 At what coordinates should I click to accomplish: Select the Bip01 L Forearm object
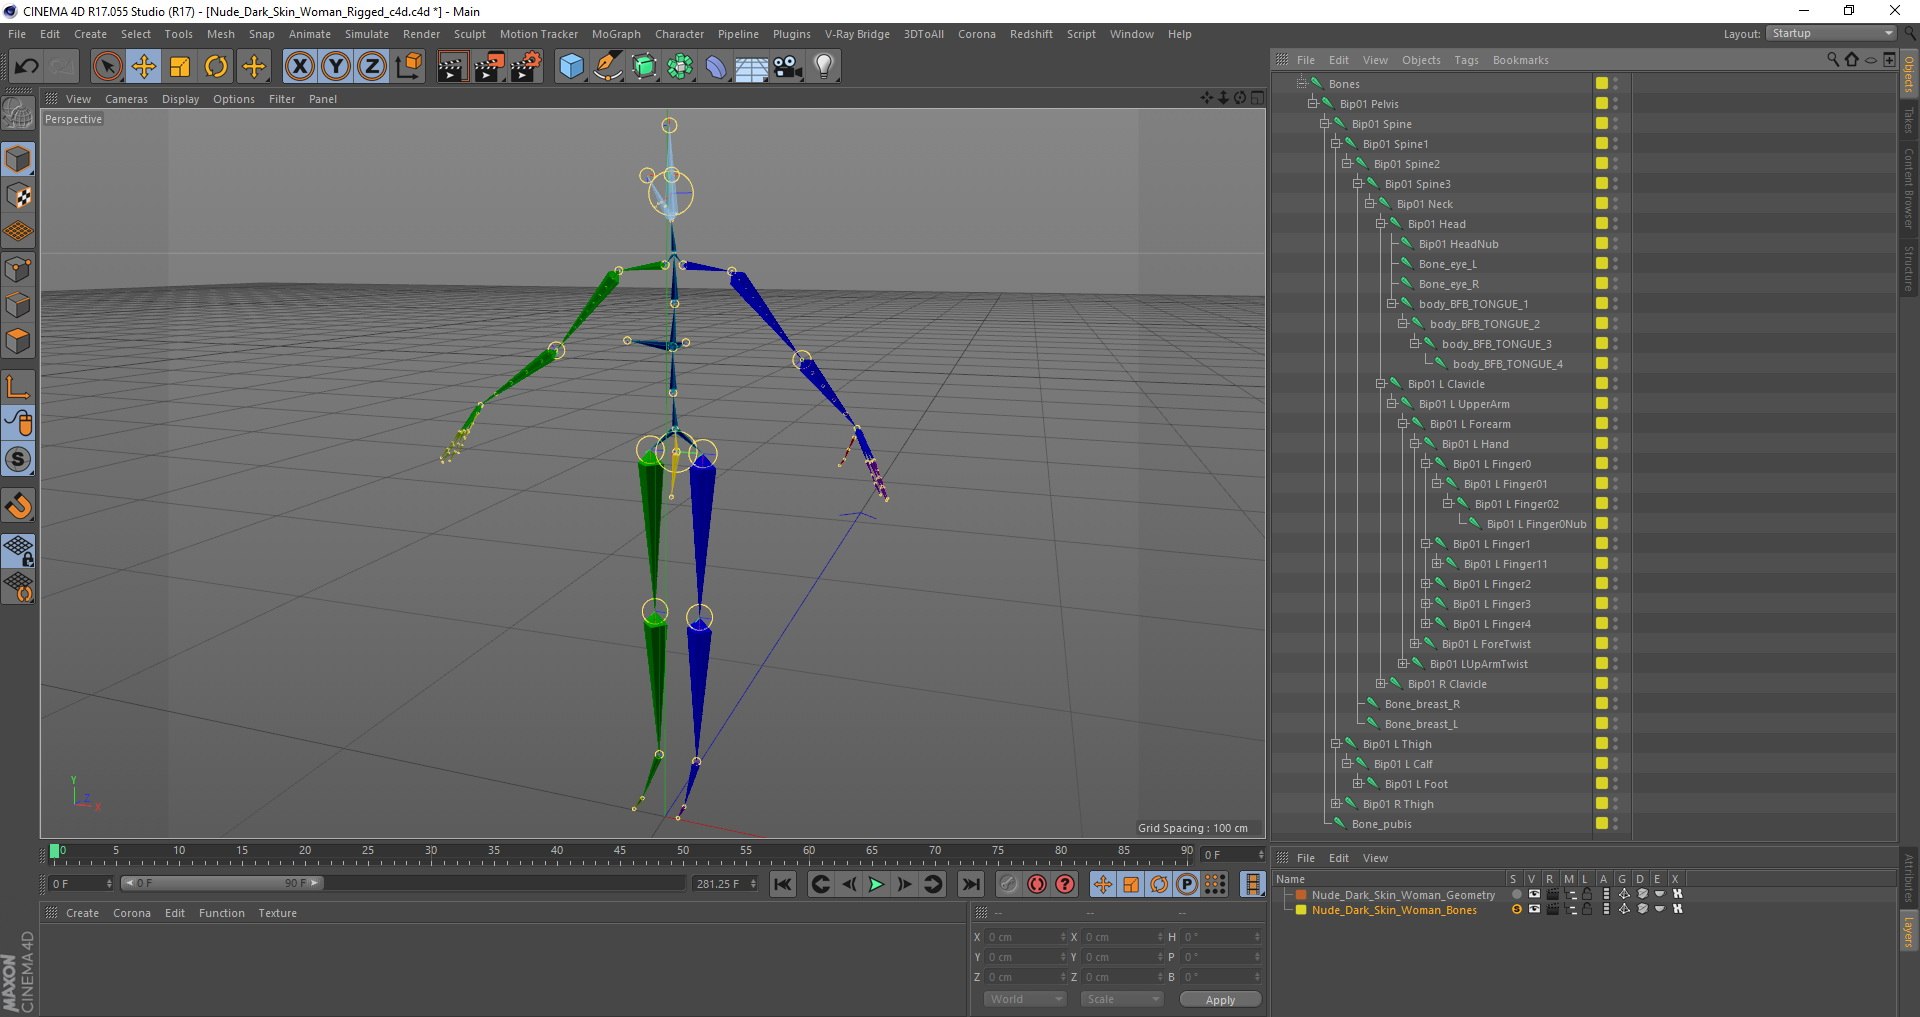[1470, 424]
